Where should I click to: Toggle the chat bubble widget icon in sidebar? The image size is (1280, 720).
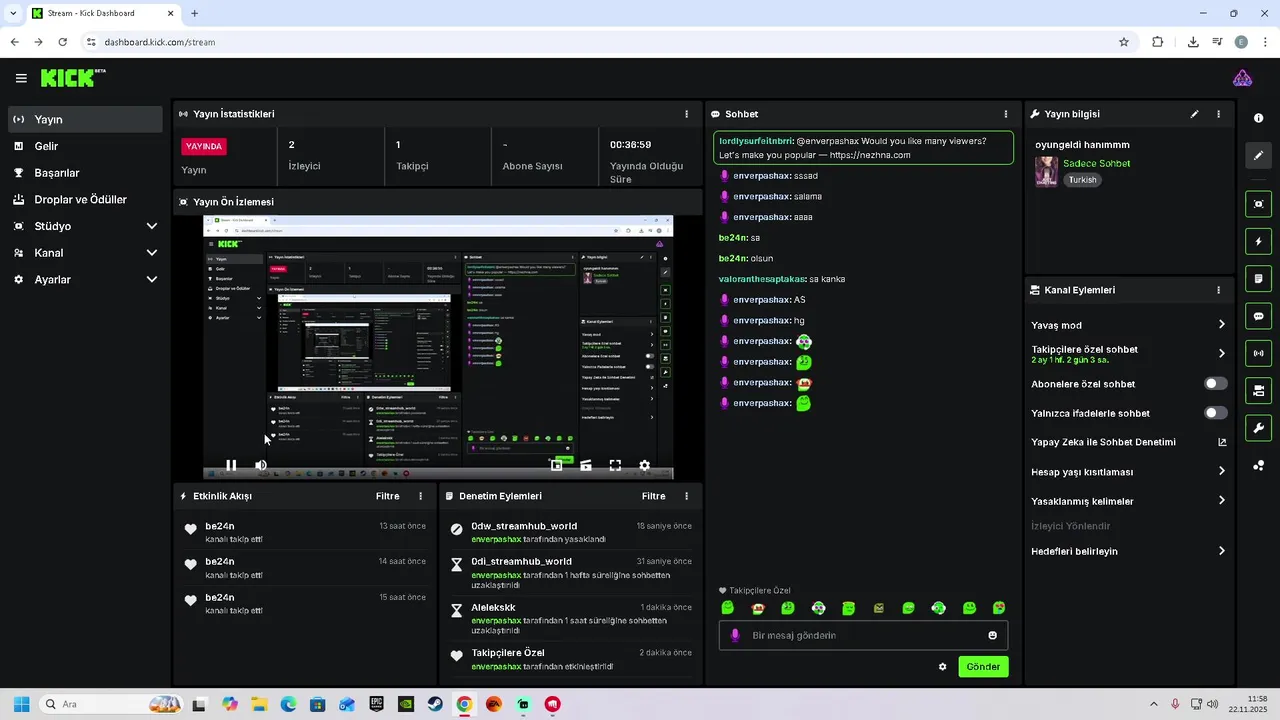(1258, 316)
